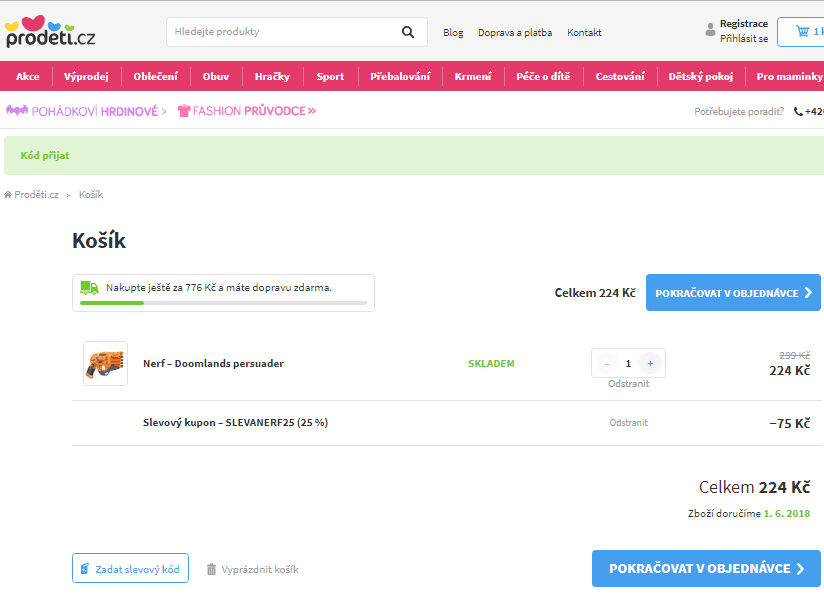The width and height of the screenshot is (824, 597).
Task: Open the Obuv menu category
Action: click(216, 77)
